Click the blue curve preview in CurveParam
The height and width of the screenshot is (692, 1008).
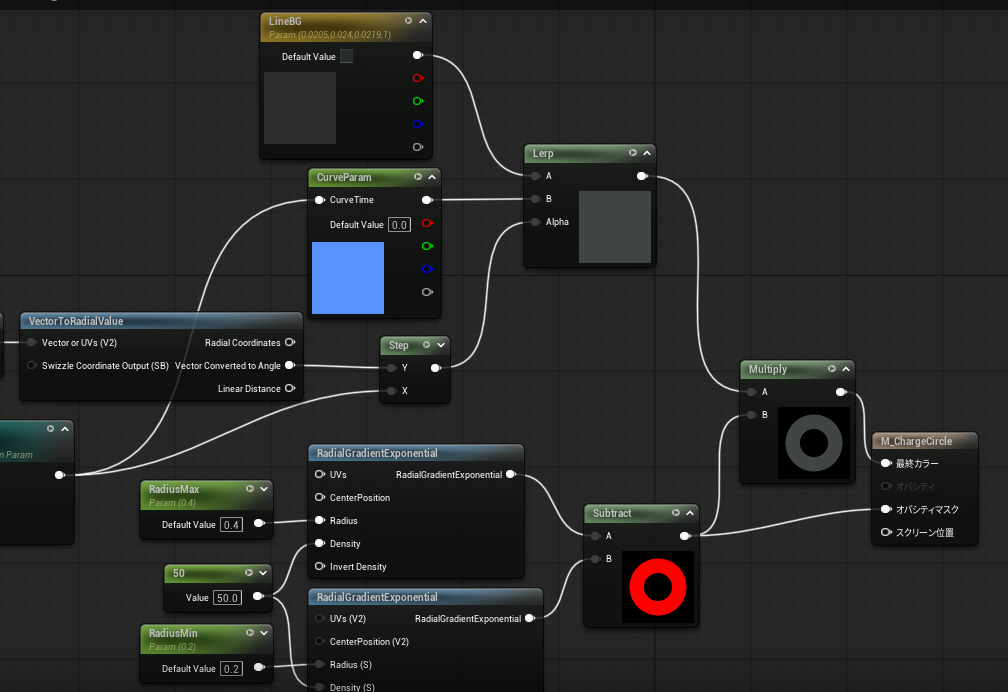pos(347,279)
